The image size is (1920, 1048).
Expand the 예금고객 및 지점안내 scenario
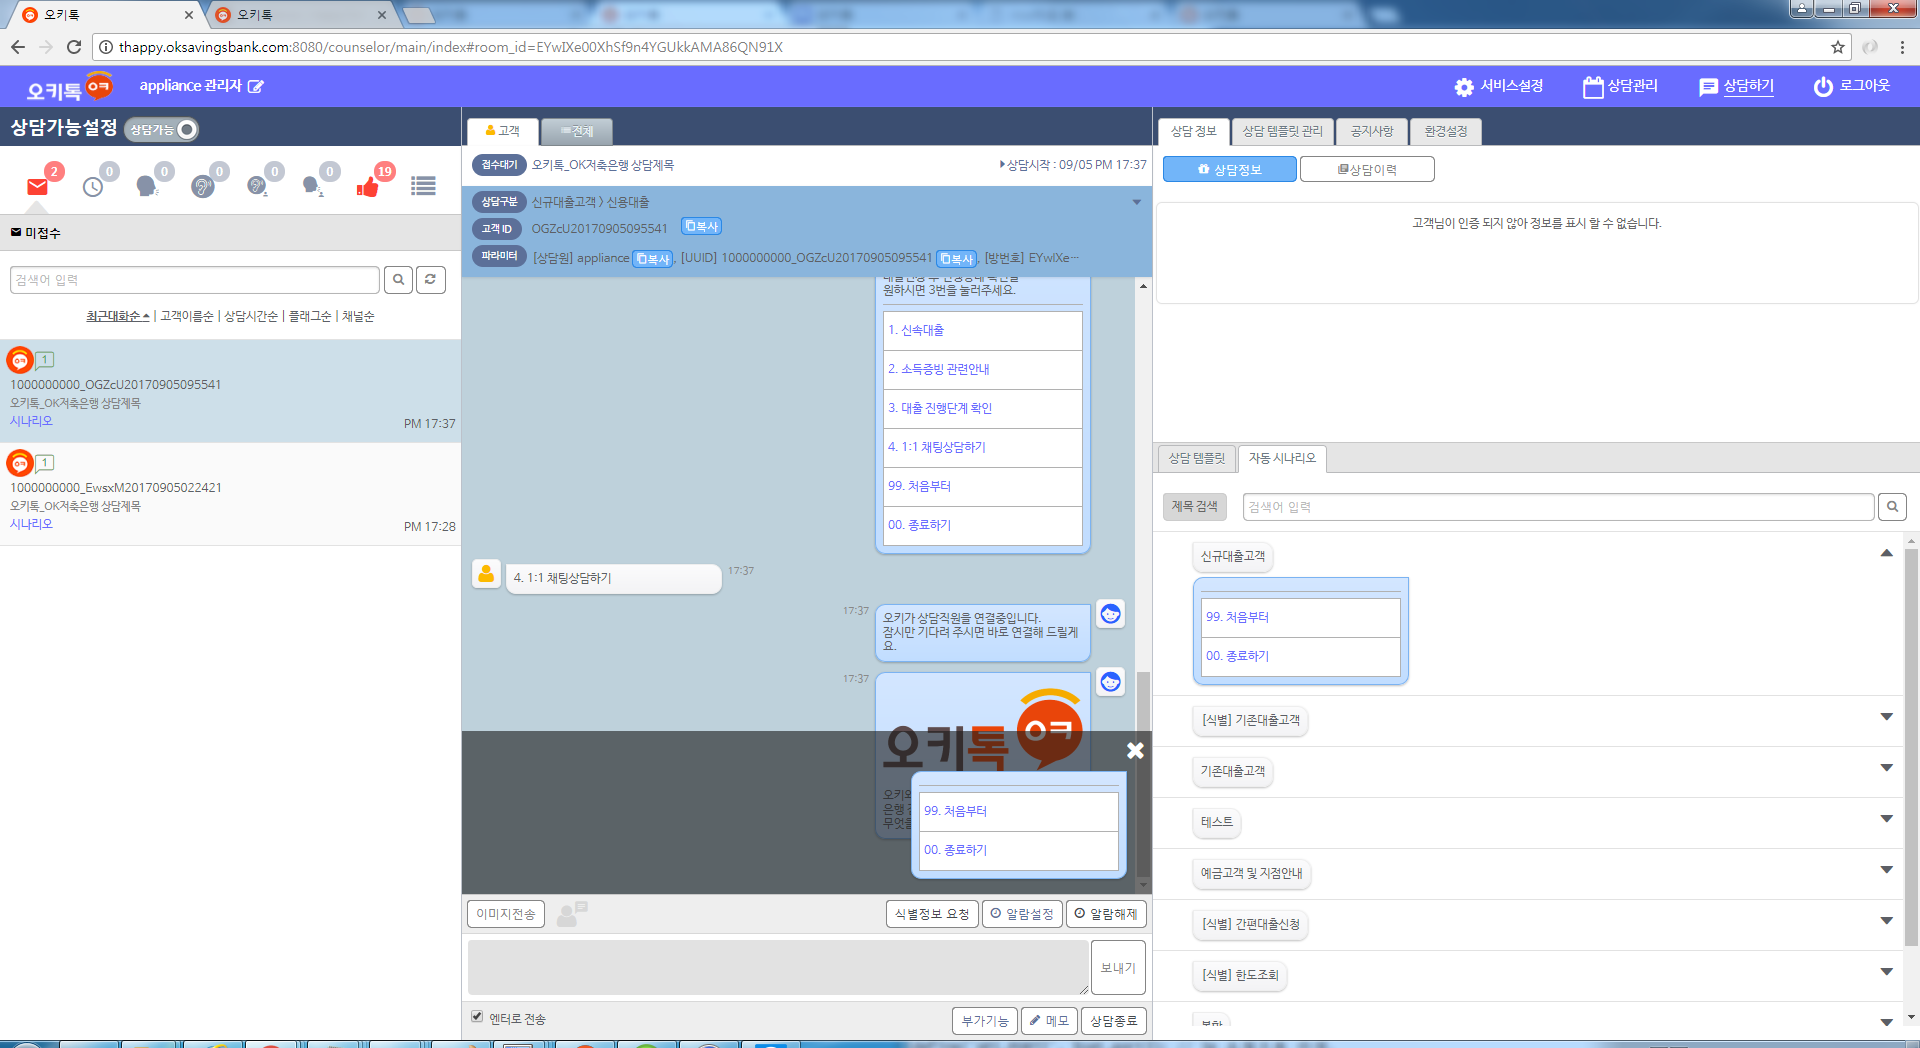[1886, 870]
